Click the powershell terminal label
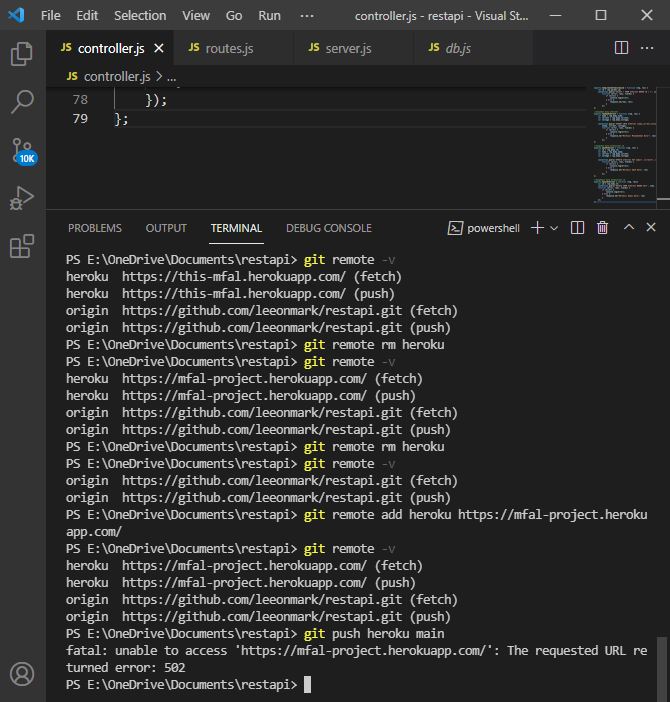This screenshot has width=670, height=702. coord(493,228)
